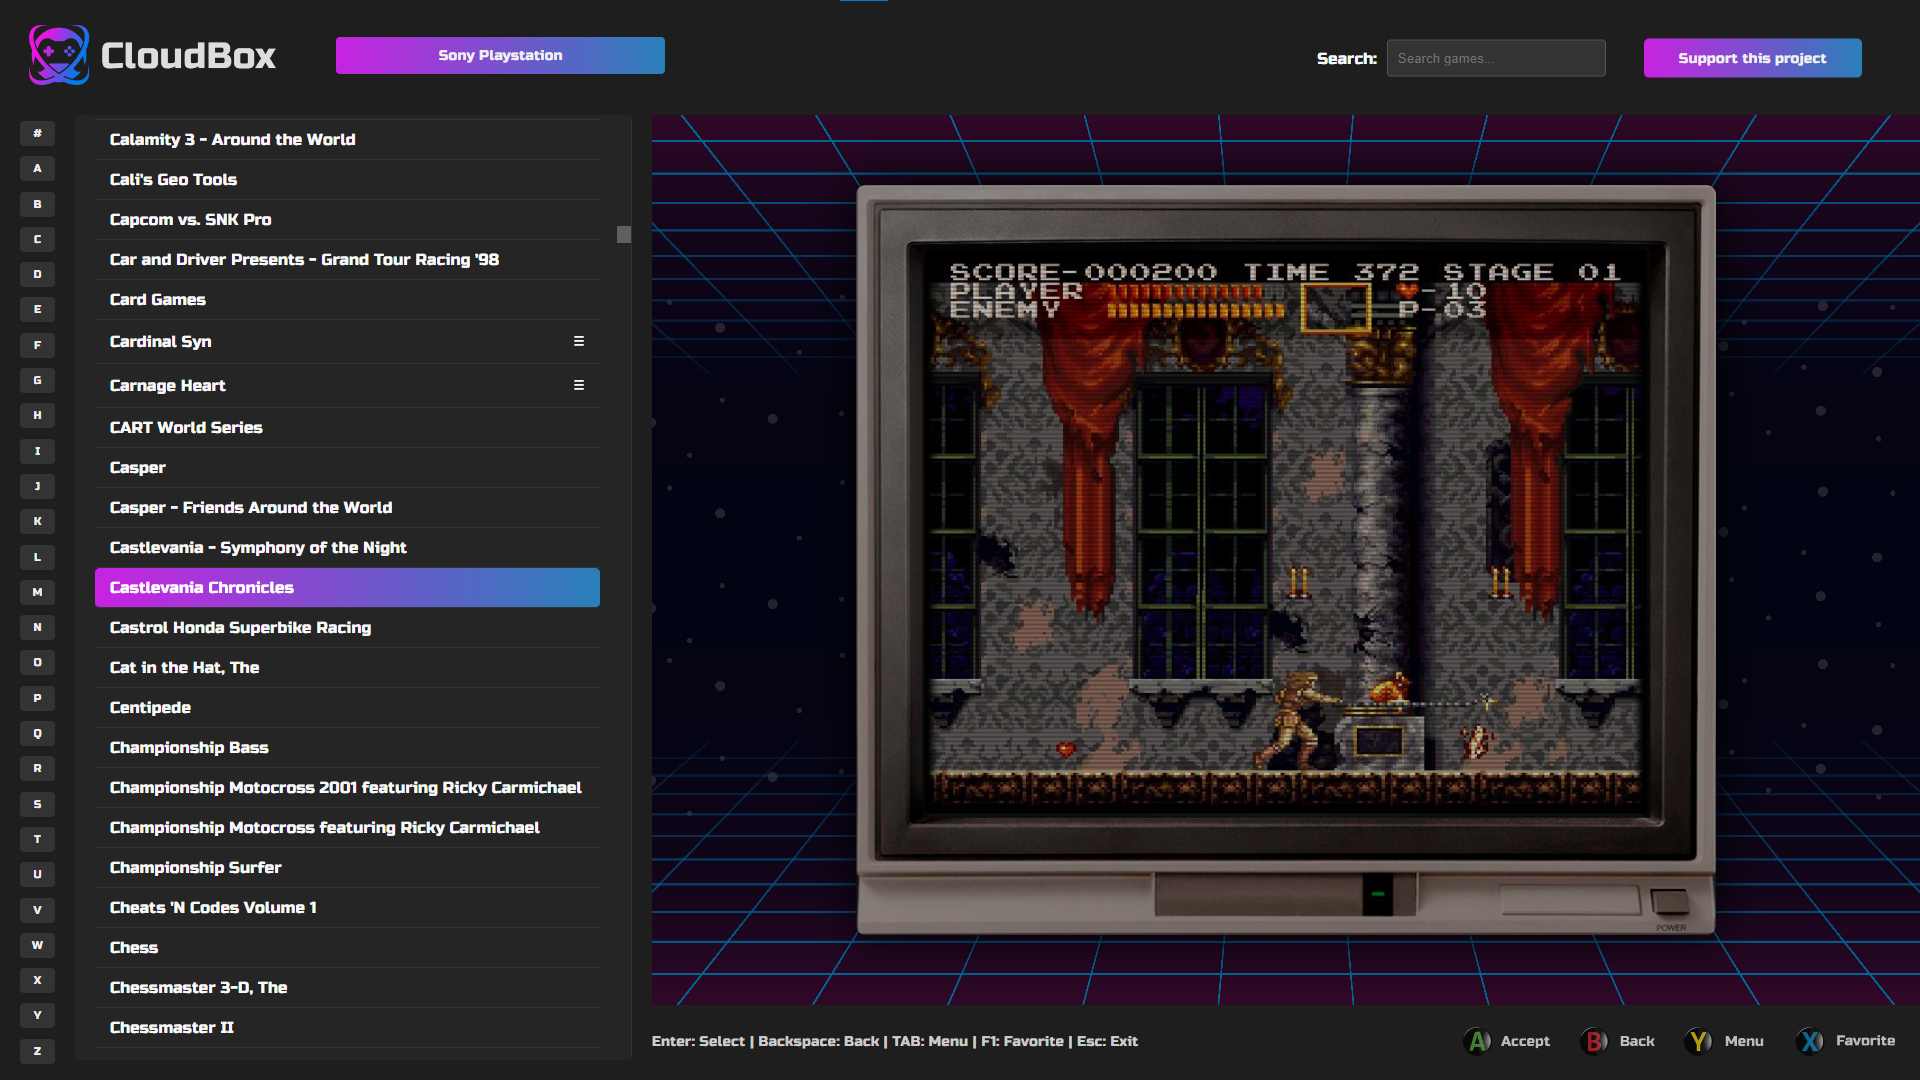Select Car and Driver Presents Grand Tour Racing '98
Viewport: 1920px width, 1080px height.
(x=347, y=259)
